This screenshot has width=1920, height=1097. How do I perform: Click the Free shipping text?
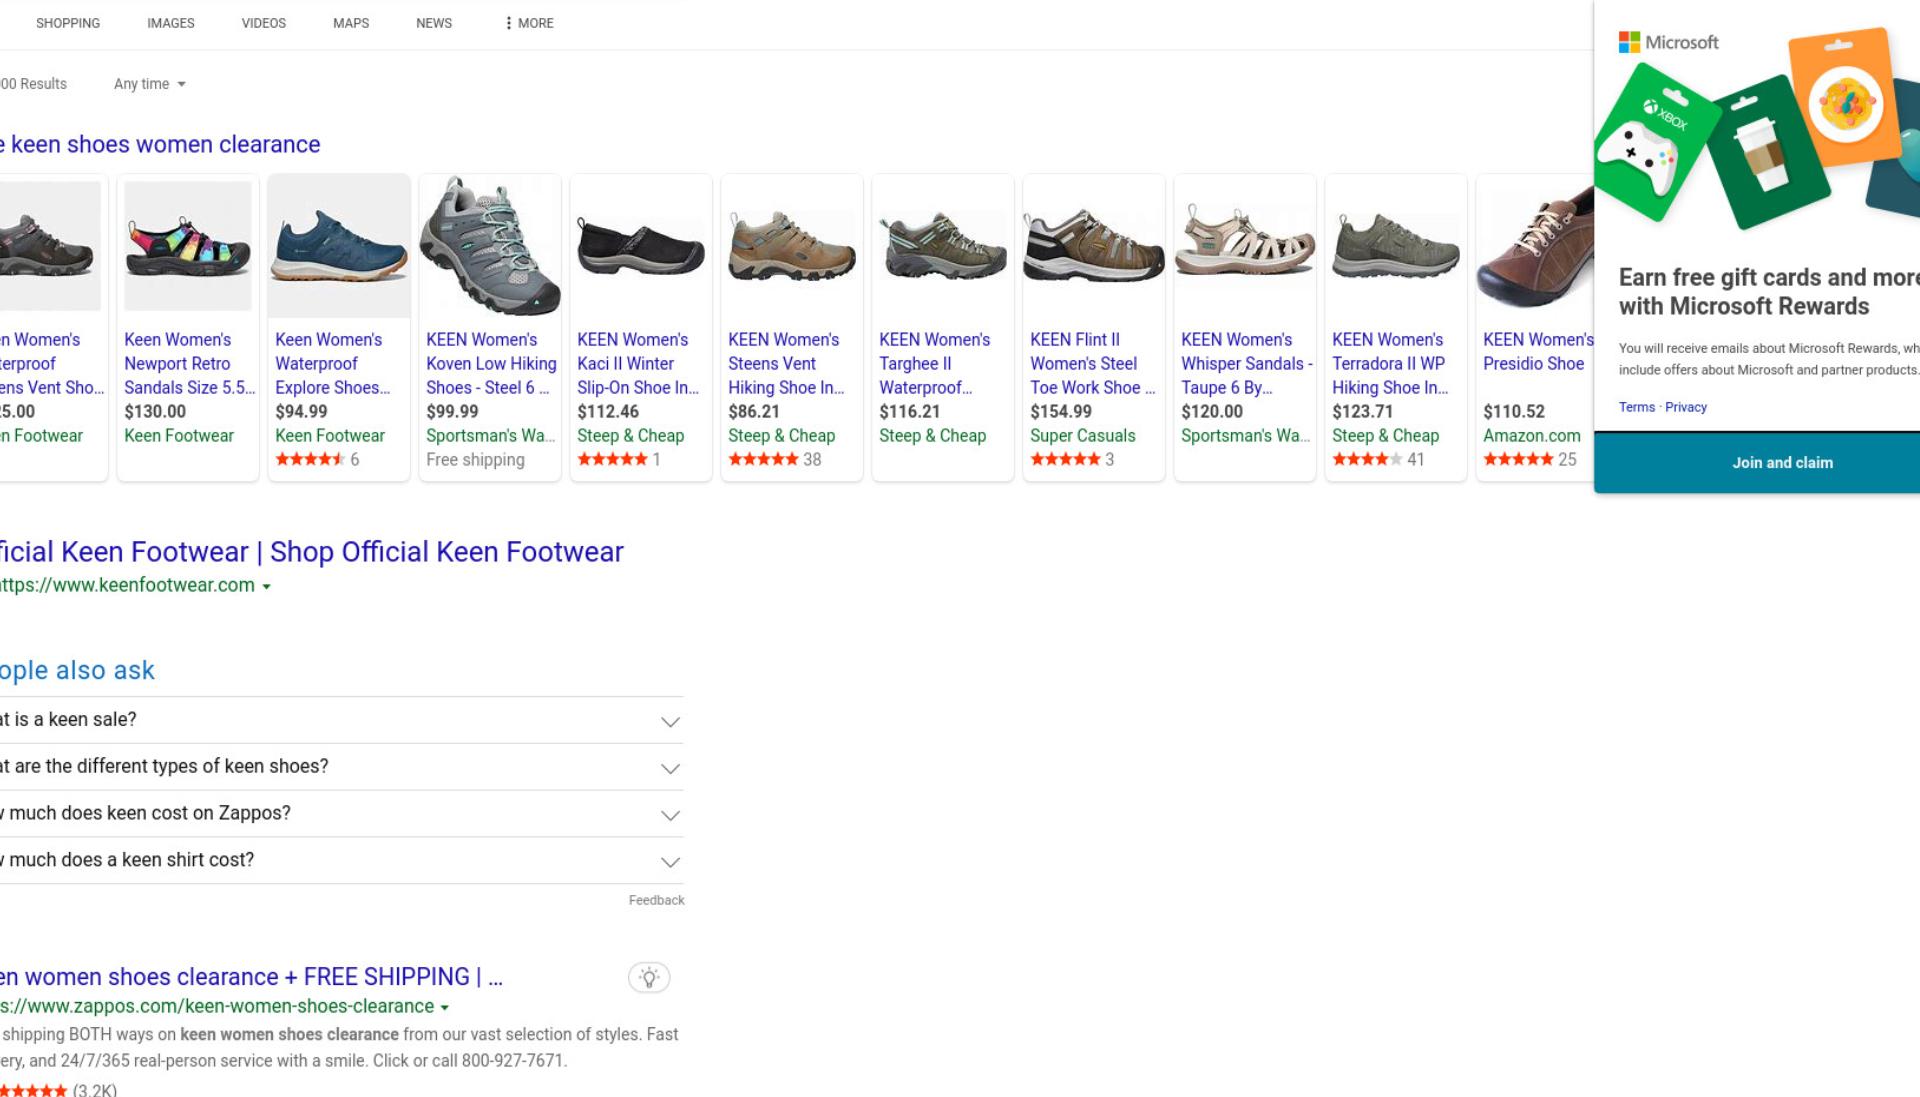click(475, 460)
